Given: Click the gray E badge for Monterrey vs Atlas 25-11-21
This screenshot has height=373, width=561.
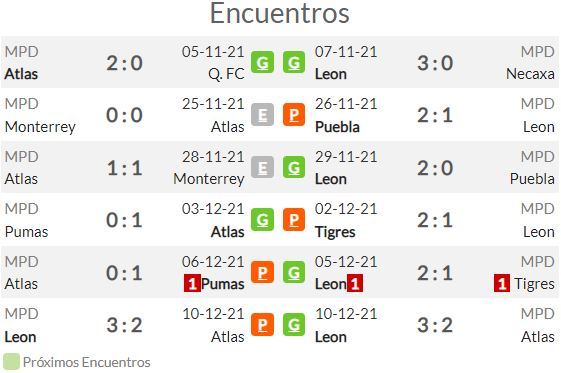Looking at the screenshot, I should point(262,115).
